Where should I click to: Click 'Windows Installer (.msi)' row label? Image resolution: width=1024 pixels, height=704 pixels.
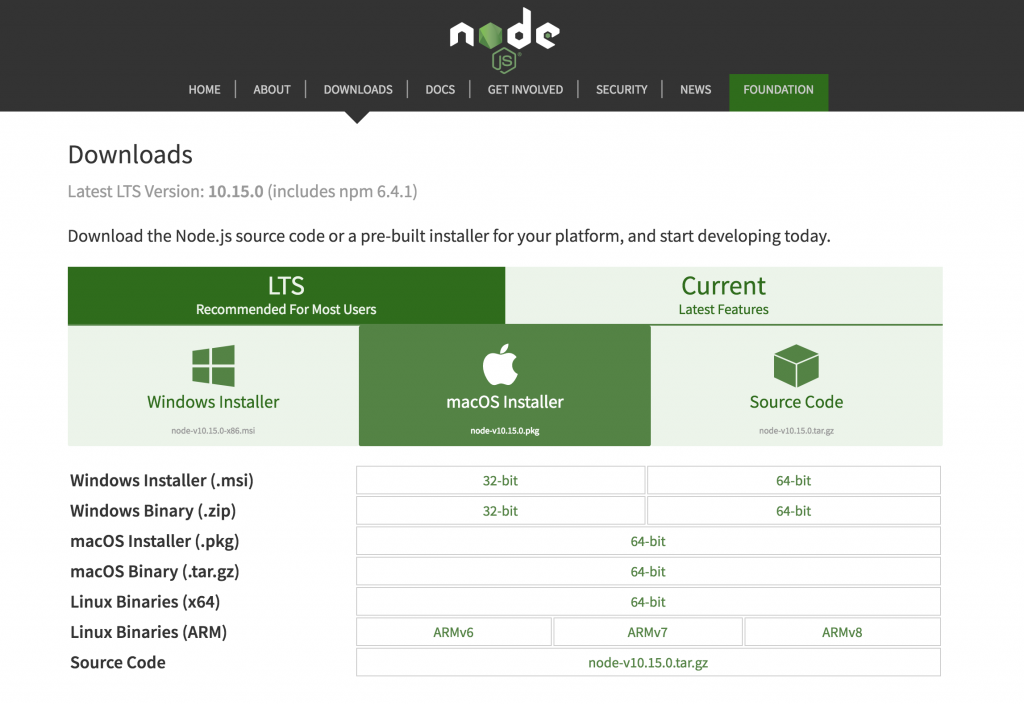pos(161,481)
